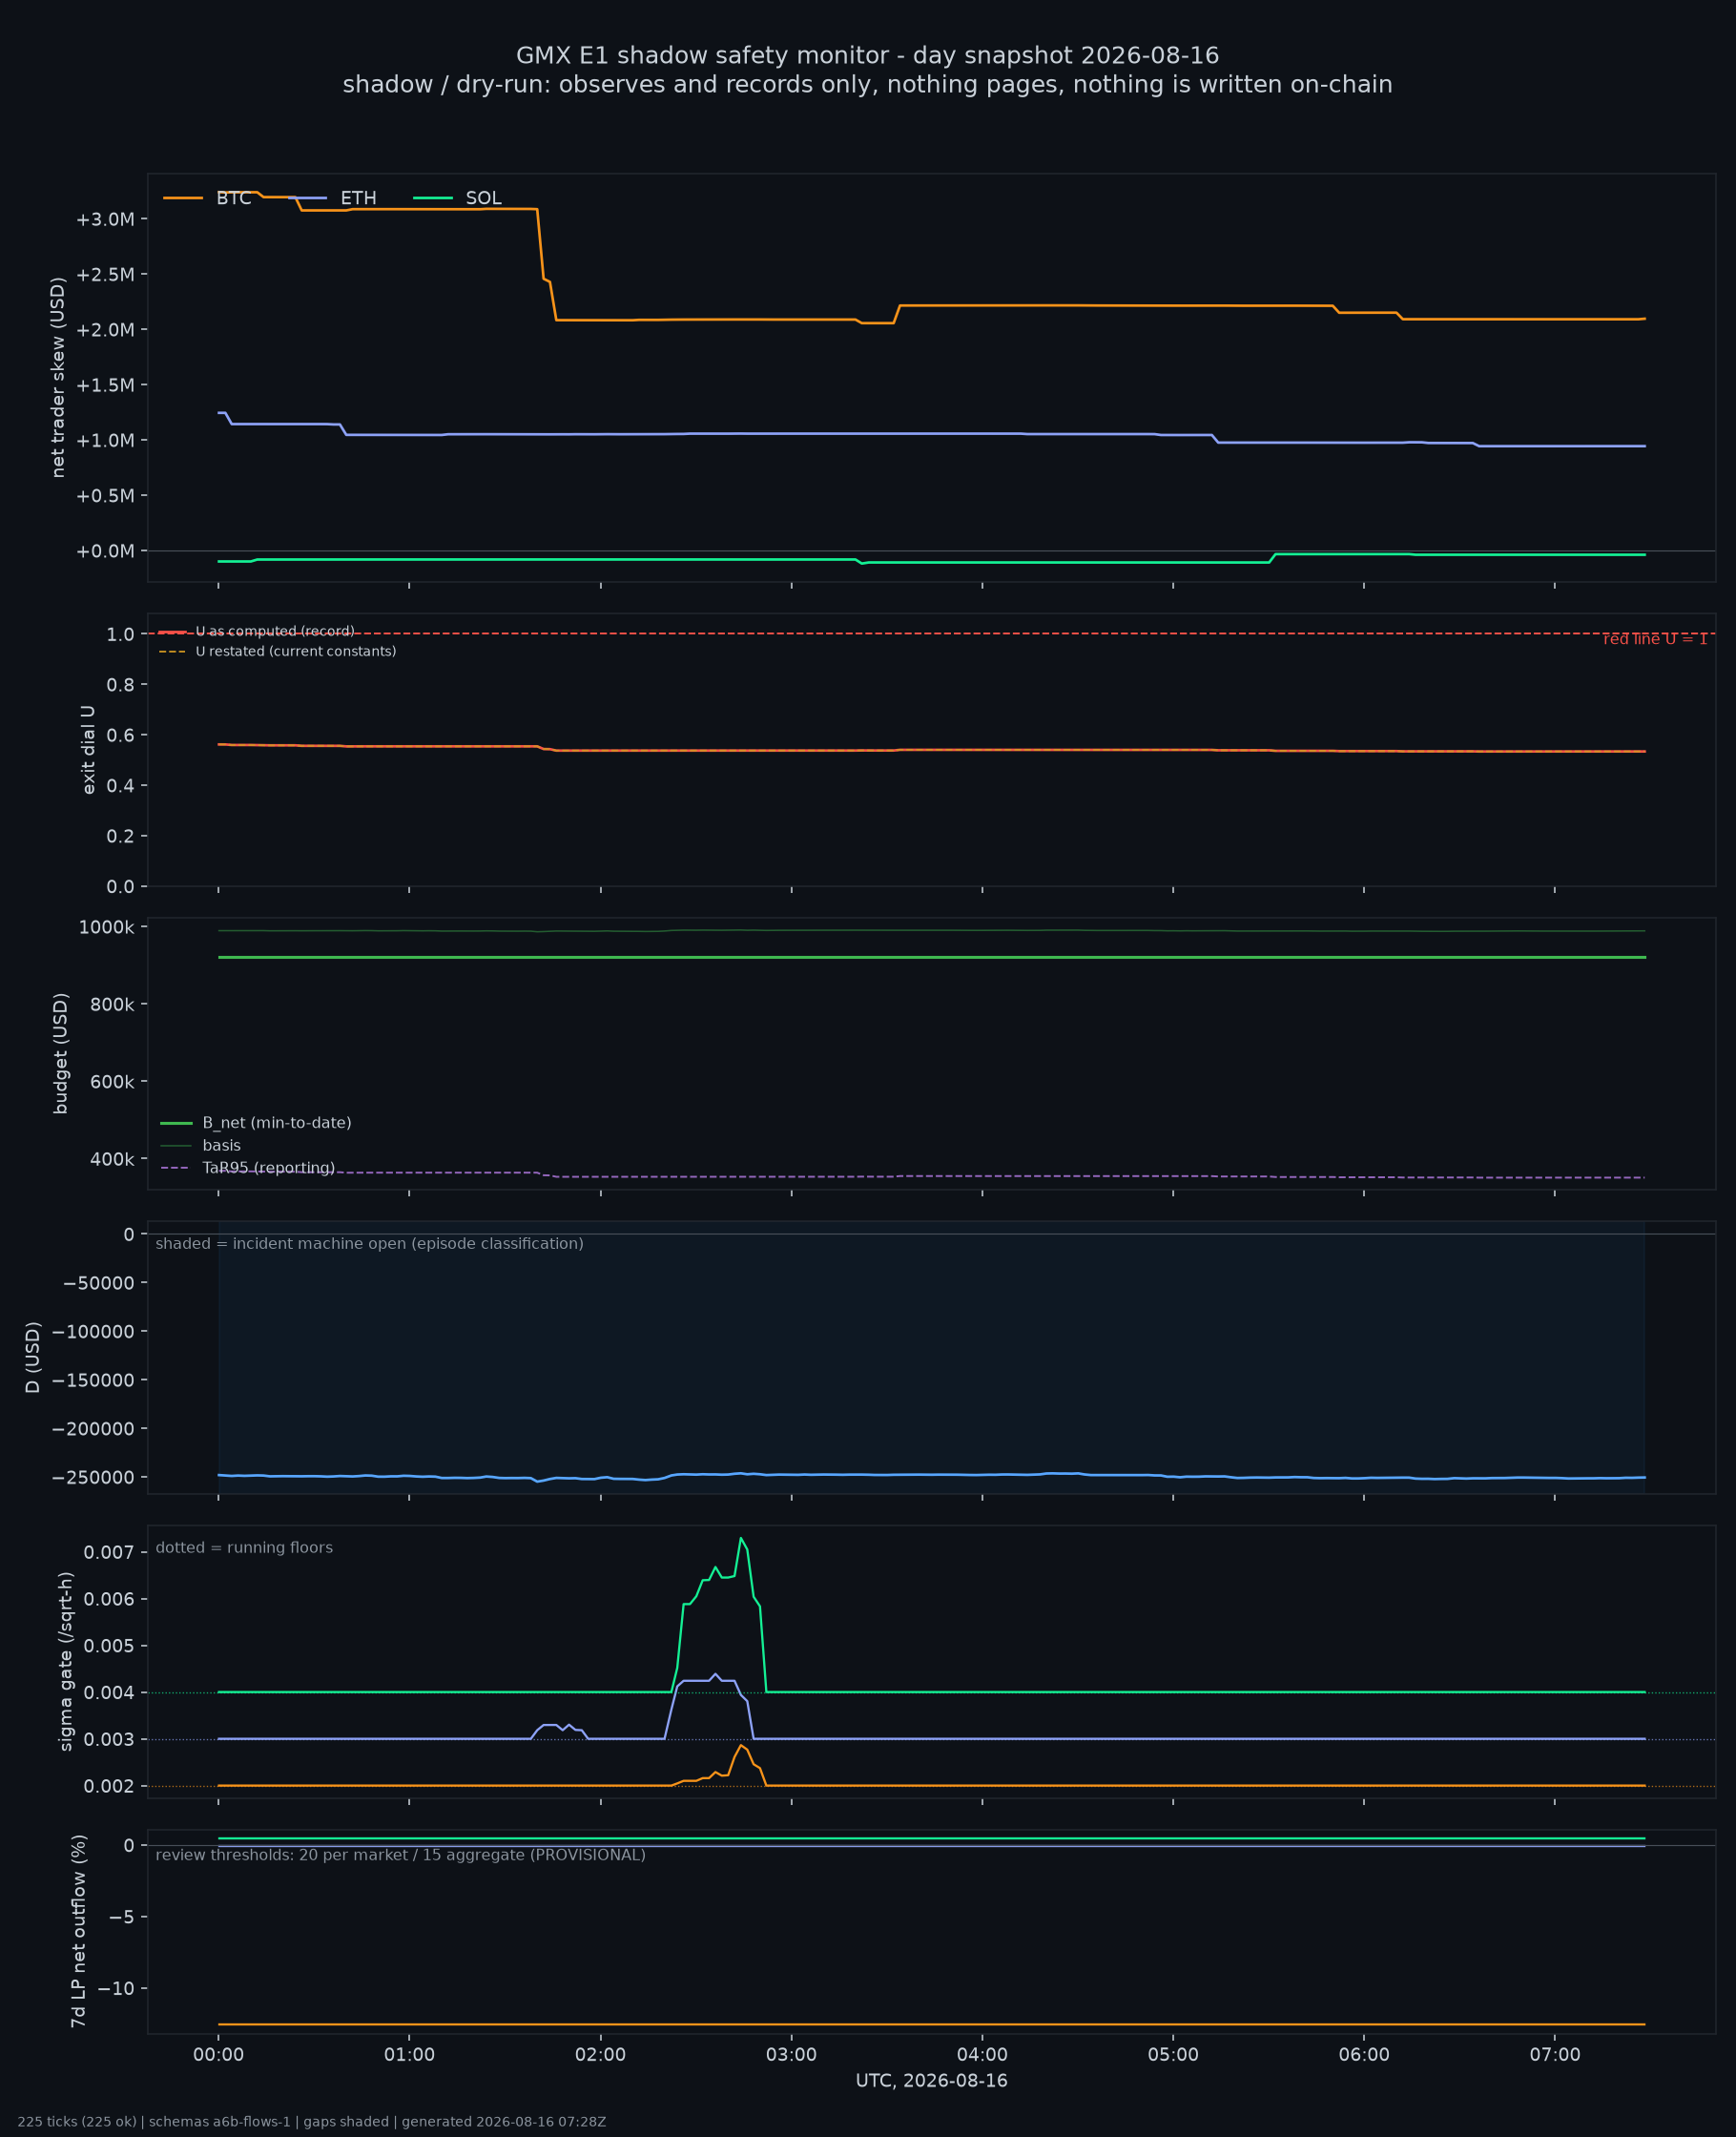The height and width of the screenshot is (2137, 1736).
Task: Click the '0.6' tick on exit dial axis
Action: click(121, 735)
